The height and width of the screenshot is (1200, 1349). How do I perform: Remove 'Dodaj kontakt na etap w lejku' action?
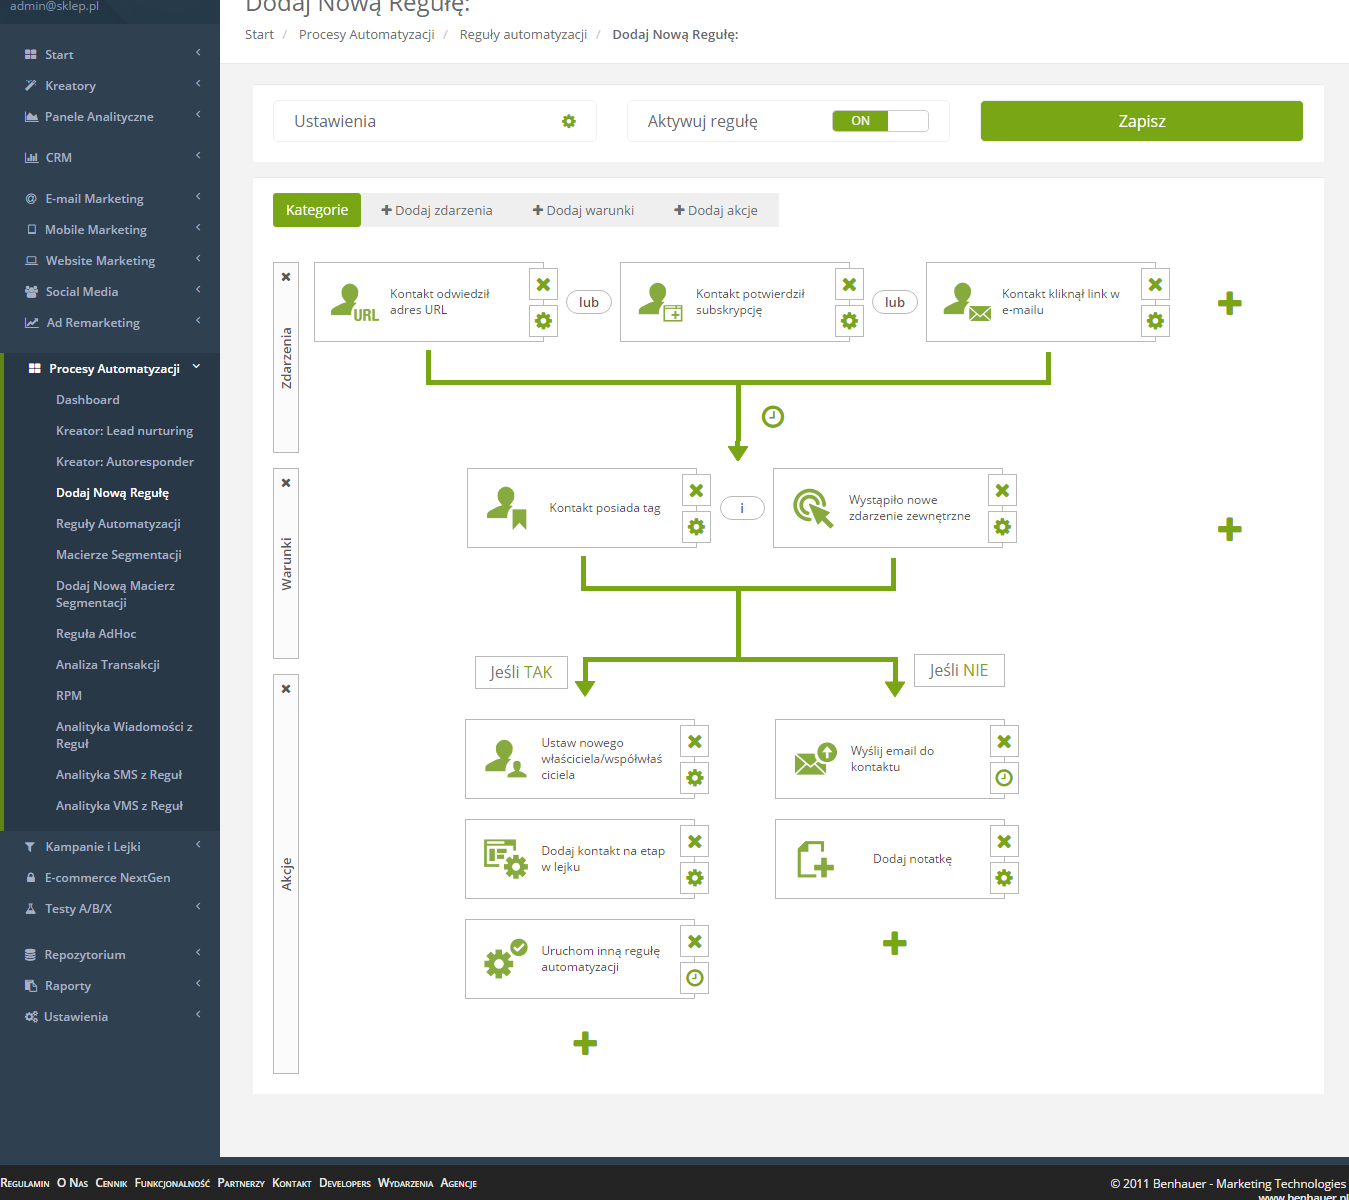click(694, 842)
